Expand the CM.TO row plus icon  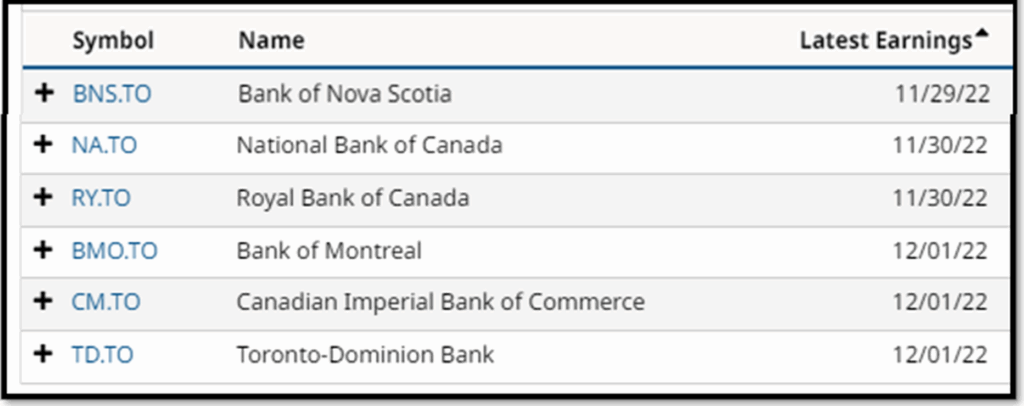(x=44, y=302)
